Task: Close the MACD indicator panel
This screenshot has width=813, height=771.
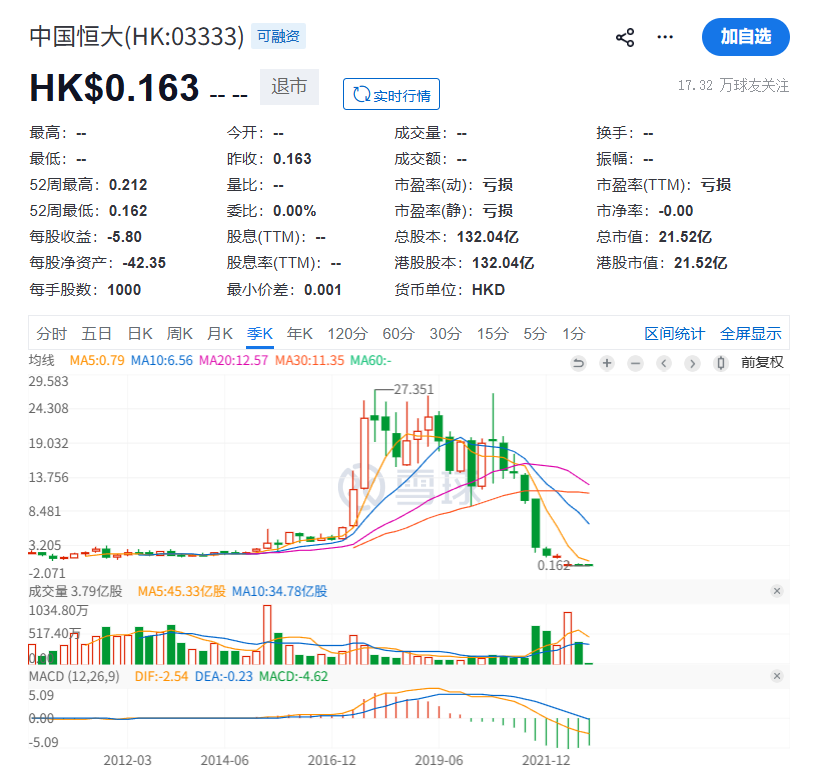Action: point(777,676)
